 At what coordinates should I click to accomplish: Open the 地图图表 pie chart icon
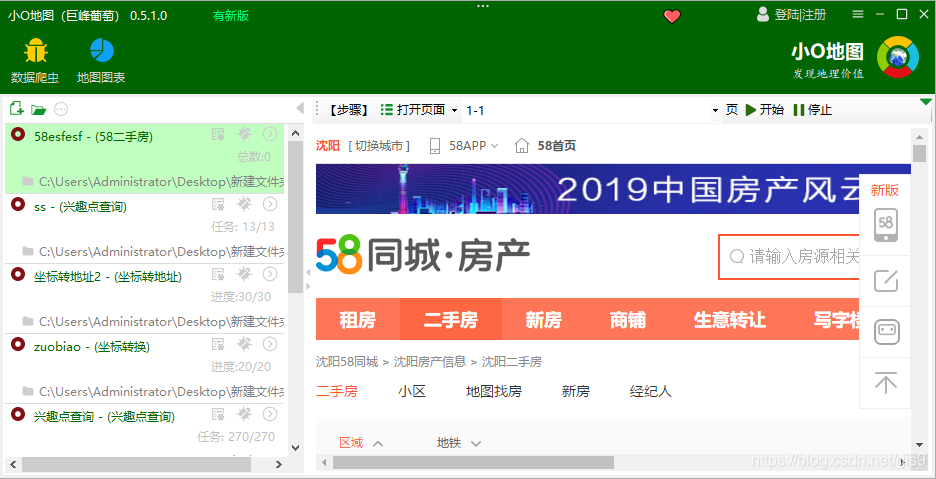pyautogui.click(x=102, y=50)
